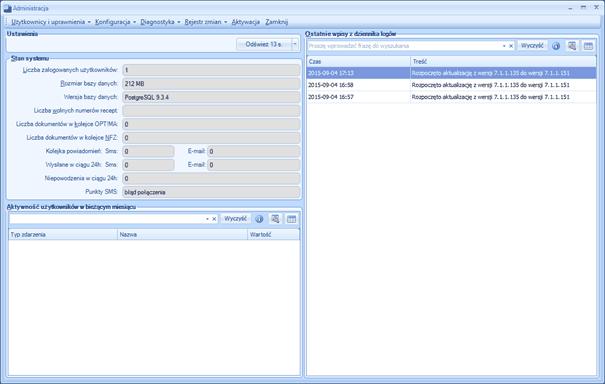Screen dimensions: 605x384
Task: Expand the Odśwież button dropdown arrow
Action: (295, 44)
